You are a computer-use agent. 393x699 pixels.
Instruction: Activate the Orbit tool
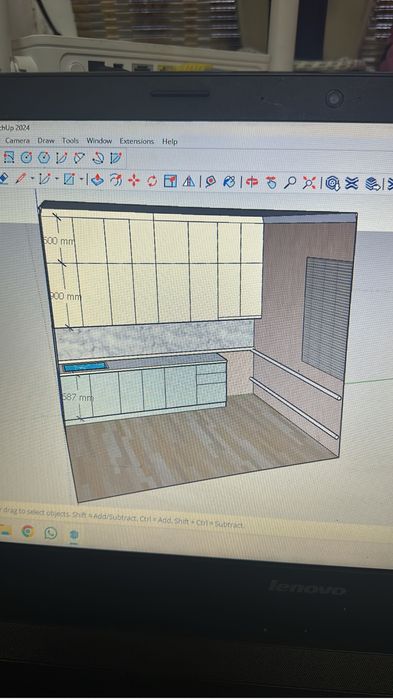252,182
